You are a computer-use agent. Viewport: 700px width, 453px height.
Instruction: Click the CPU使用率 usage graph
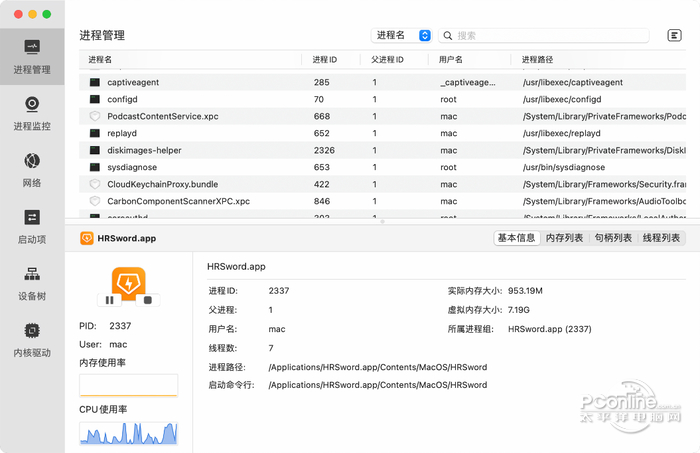pos(128,433)
